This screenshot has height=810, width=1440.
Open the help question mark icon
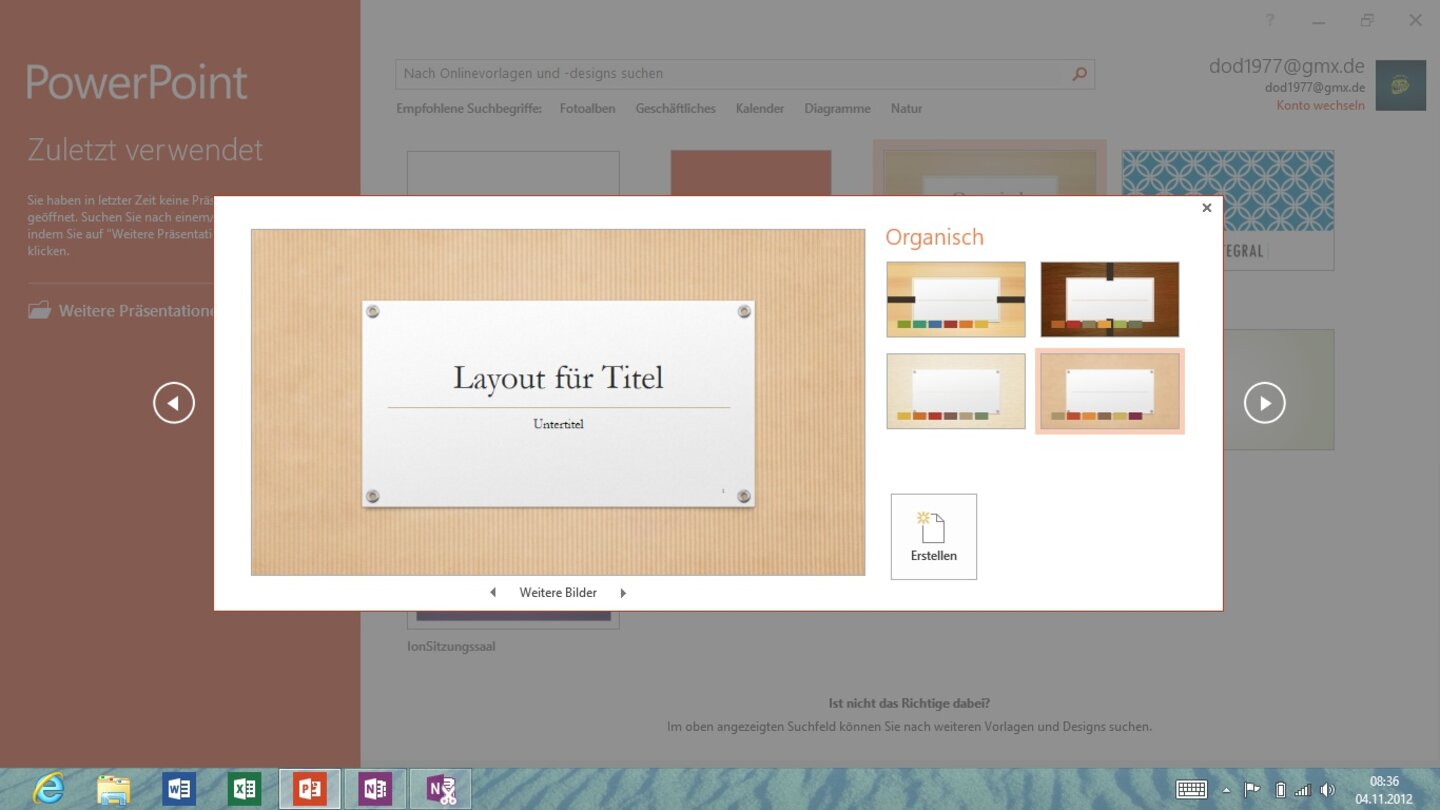click(x=1271, y=20)
